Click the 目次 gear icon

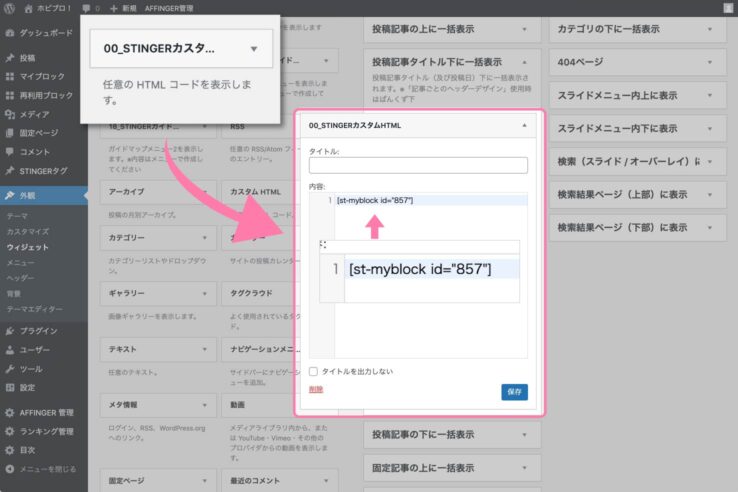(x=10, y=450)
